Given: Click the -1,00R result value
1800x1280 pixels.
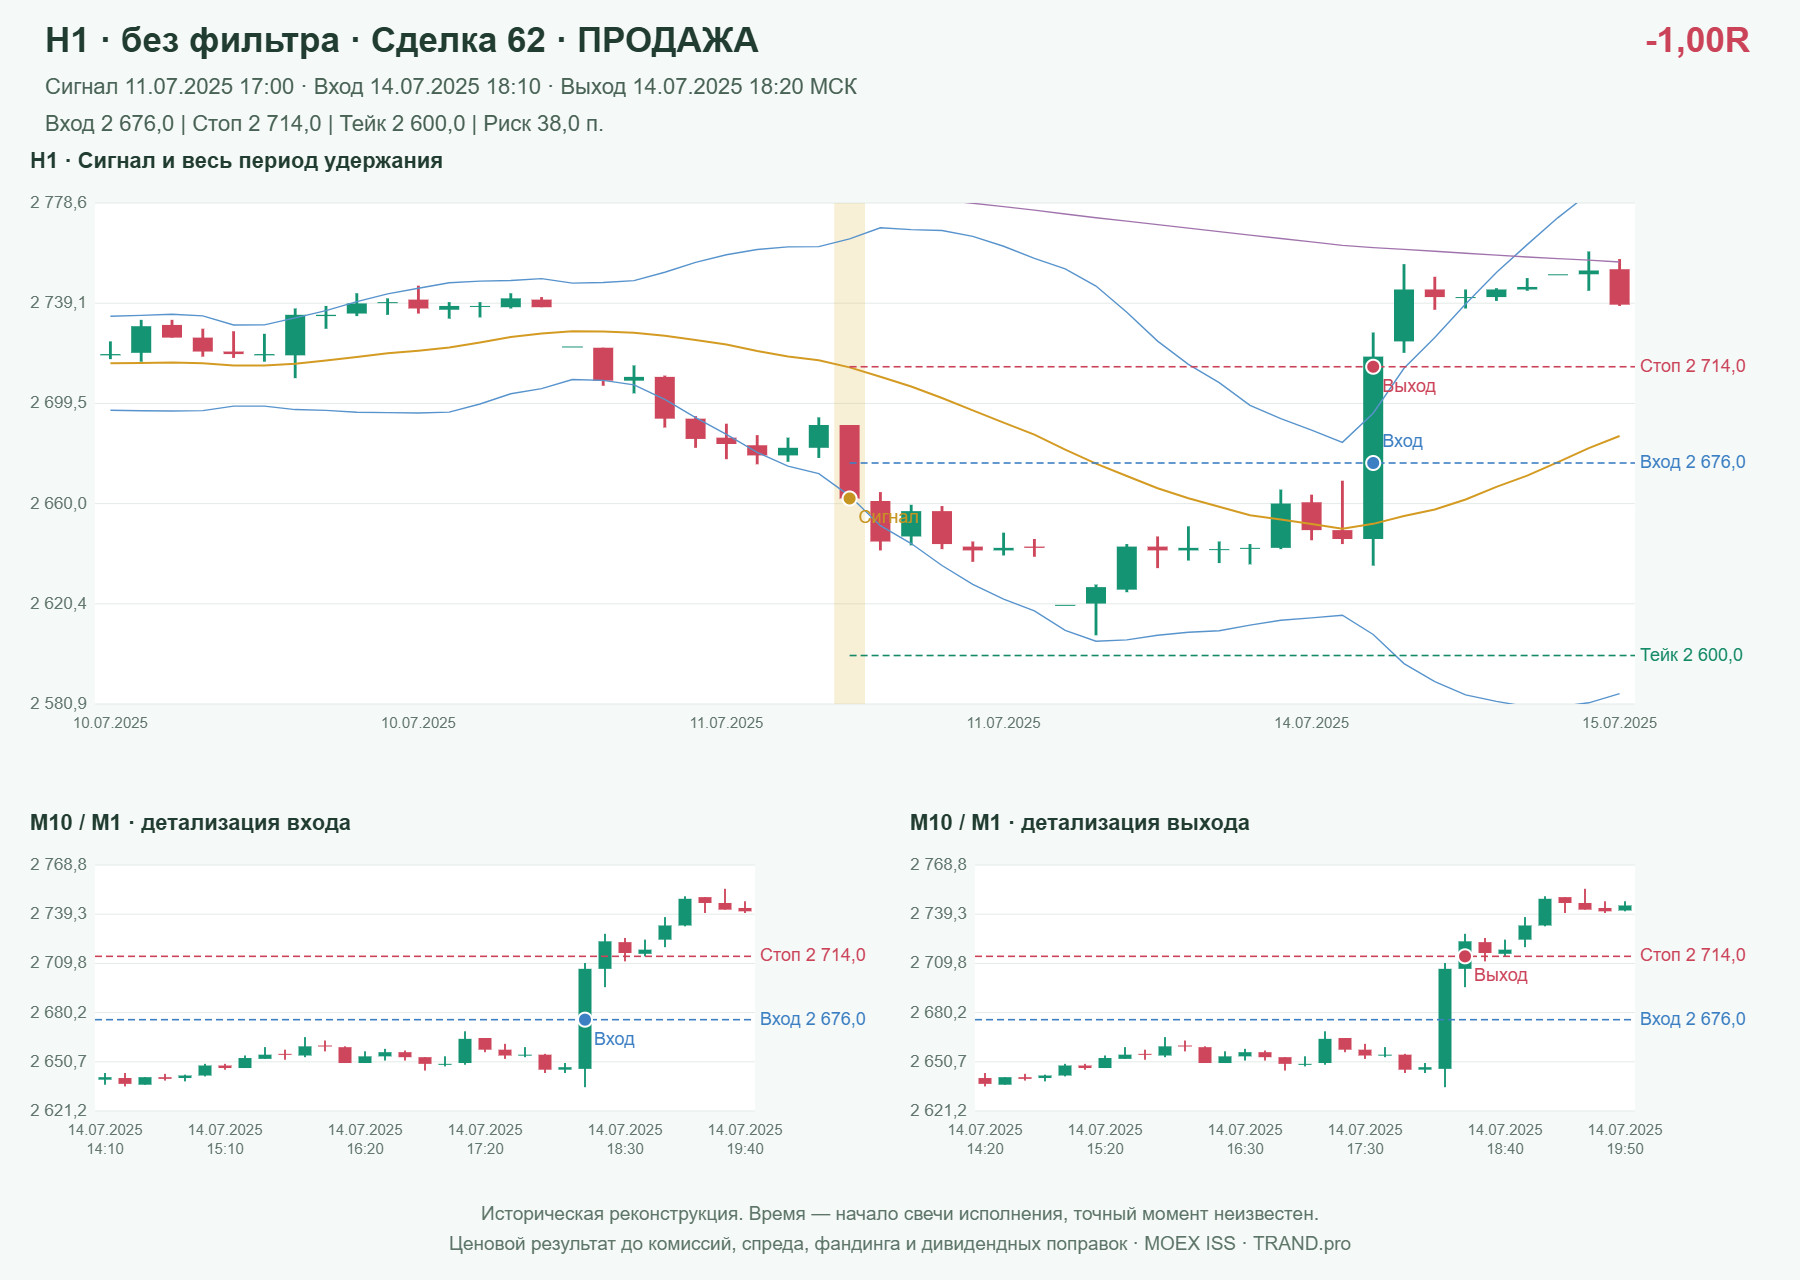Looking at the screenshot, I should click(1697, 40).
